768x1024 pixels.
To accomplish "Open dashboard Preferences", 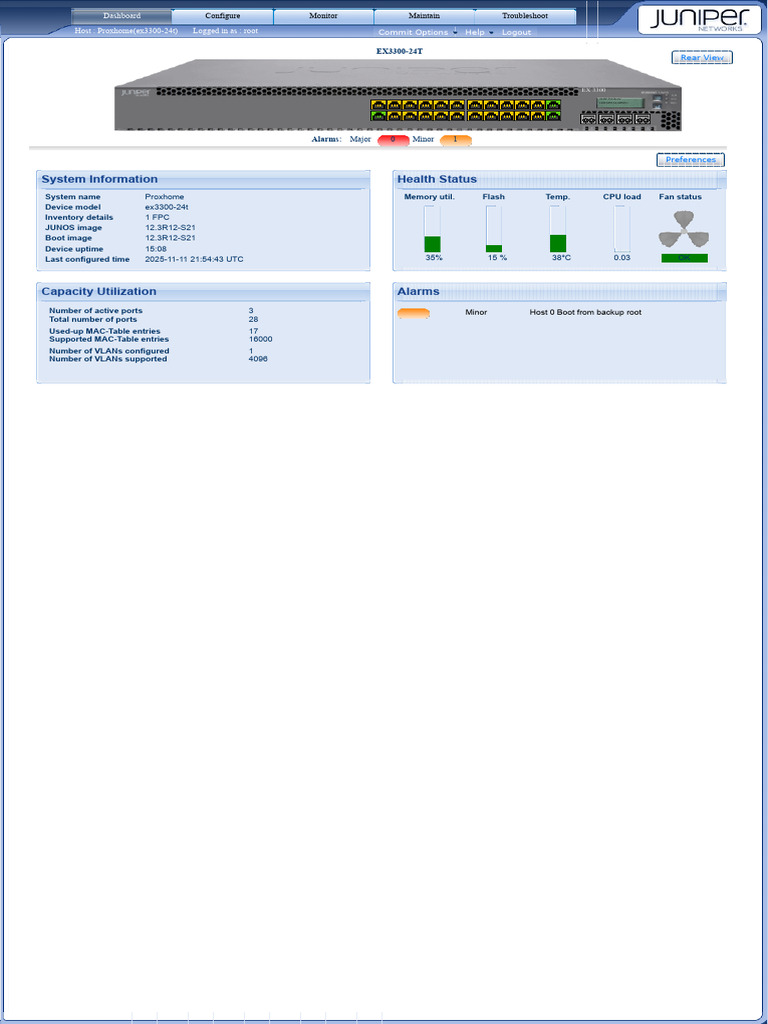I will pos(690,160).
